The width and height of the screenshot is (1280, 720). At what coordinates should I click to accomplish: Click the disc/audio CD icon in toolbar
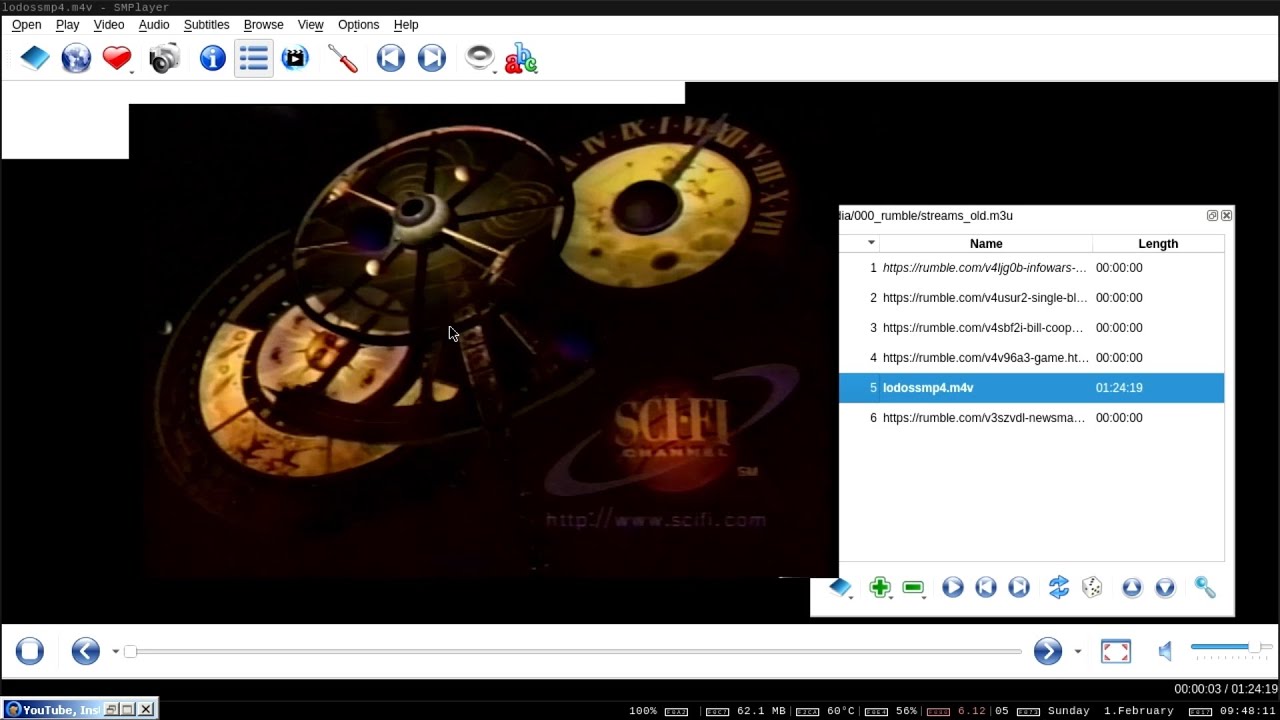(x=480, y=58)
